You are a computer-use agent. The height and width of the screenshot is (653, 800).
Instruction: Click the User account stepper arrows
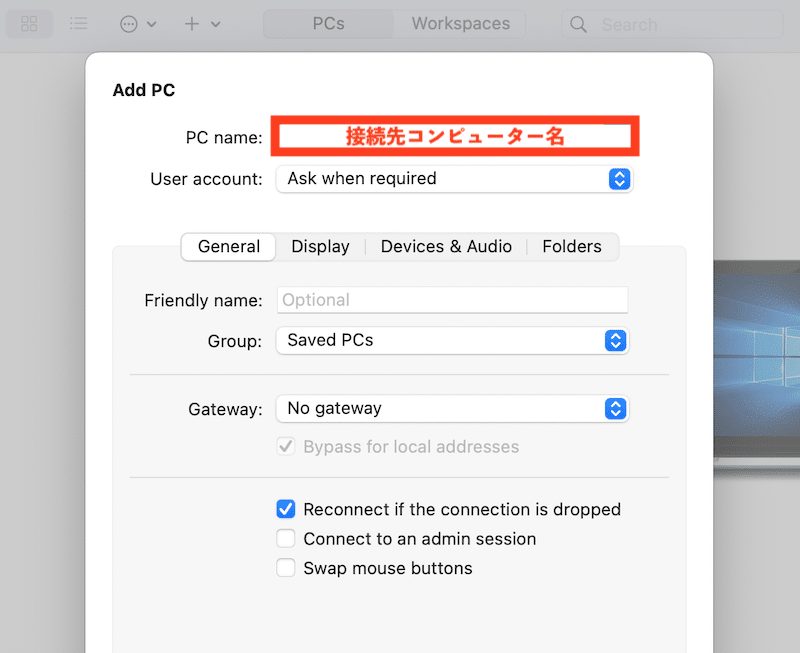[619, 179]
